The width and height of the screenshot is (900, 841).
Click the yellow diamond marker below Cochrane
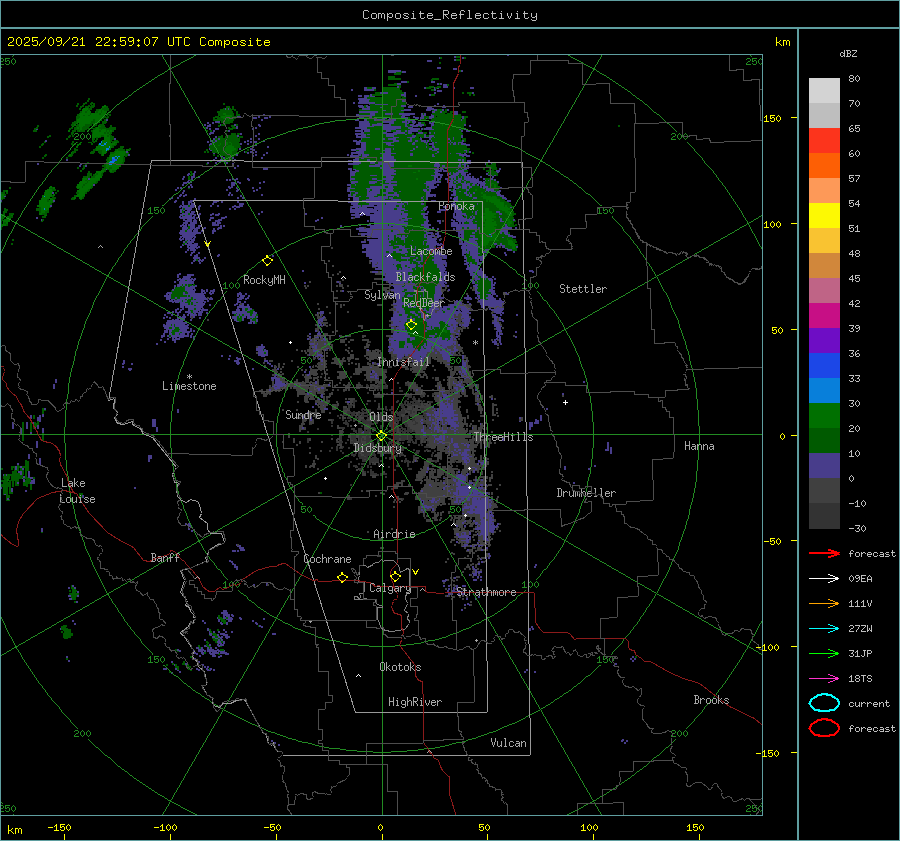pos(342,577)
